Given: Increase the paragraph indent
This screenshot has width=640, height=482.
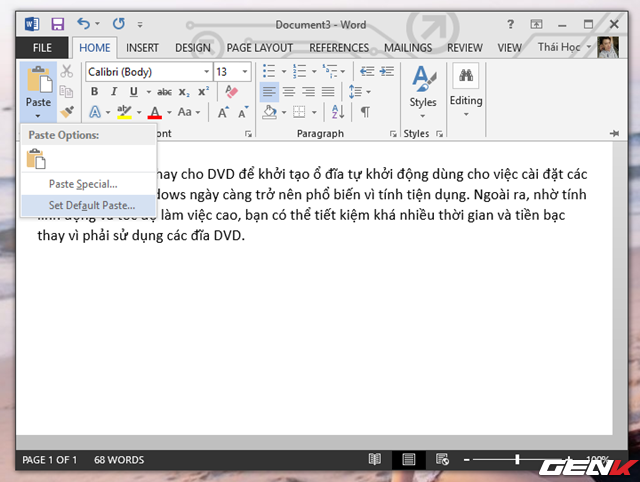Looking at the screenshot, I should [x=387, y=71].
